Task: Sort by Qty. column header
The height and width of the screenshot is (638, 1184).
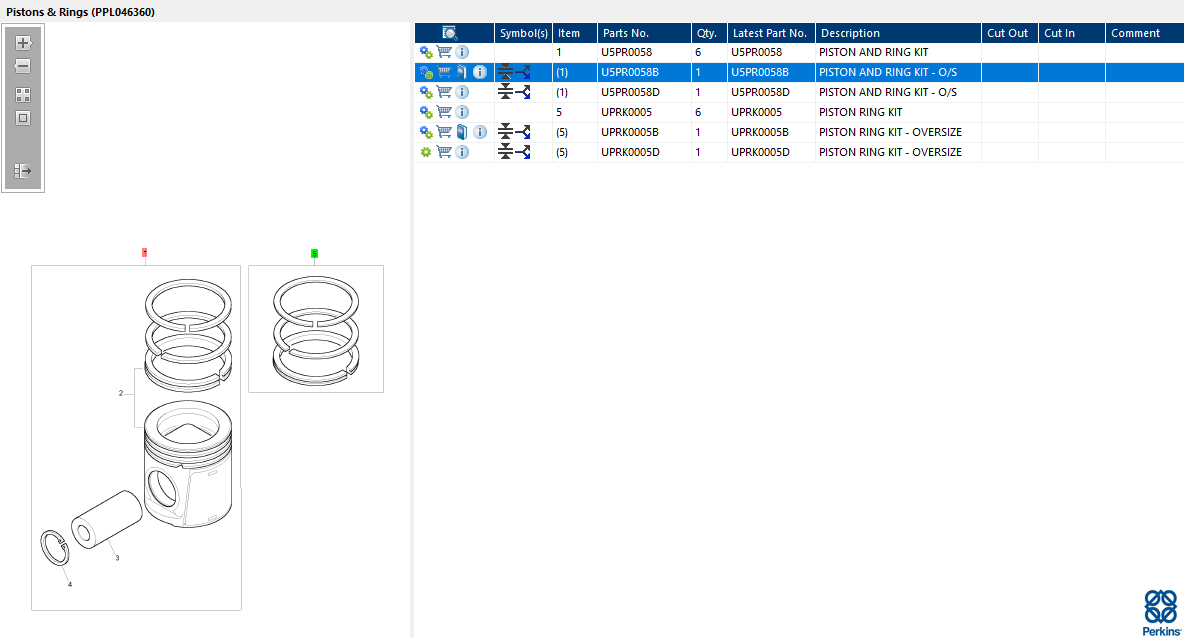Action: click(709, 33)
